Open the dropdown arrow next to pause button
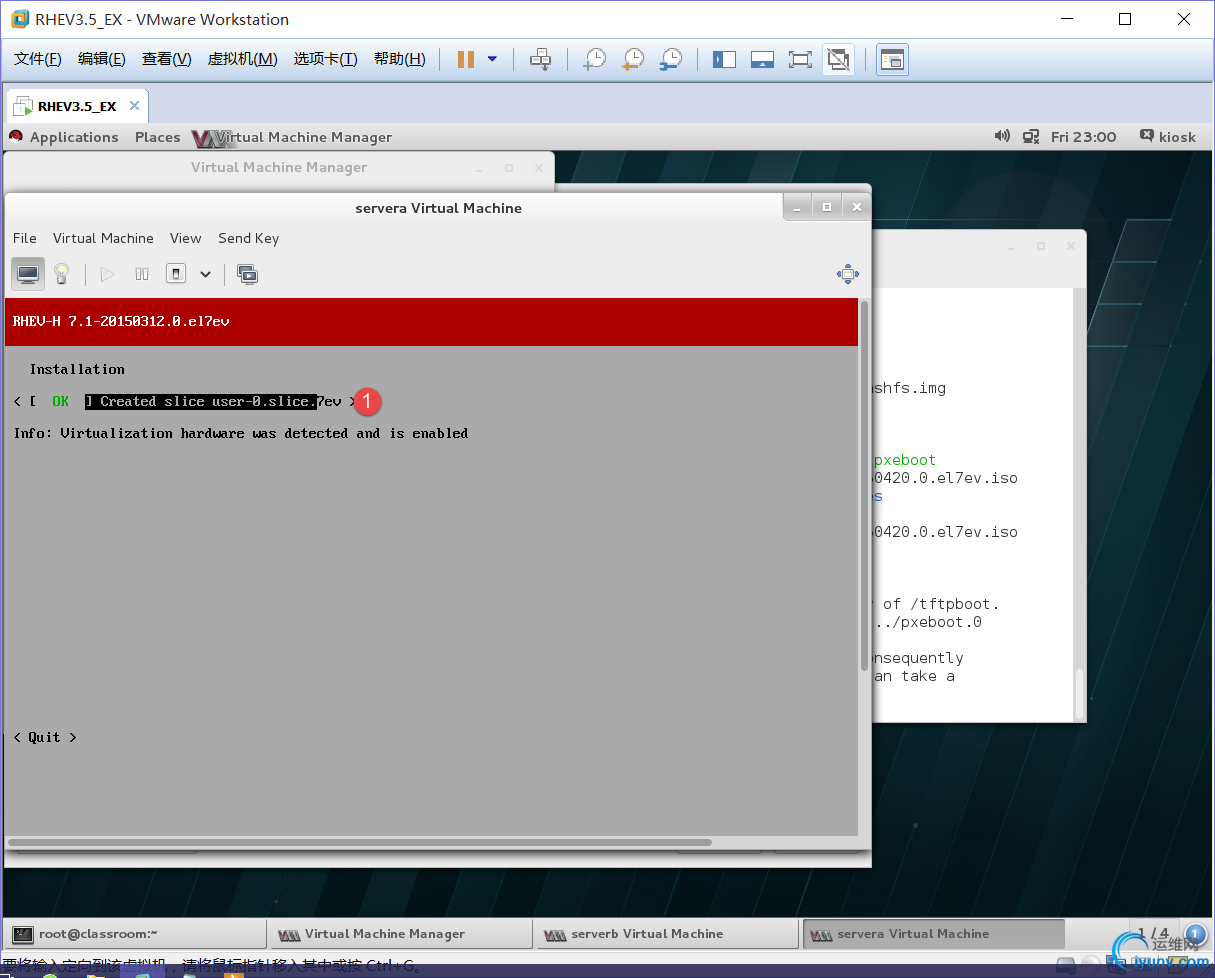1215x978 pixels. 492,60
